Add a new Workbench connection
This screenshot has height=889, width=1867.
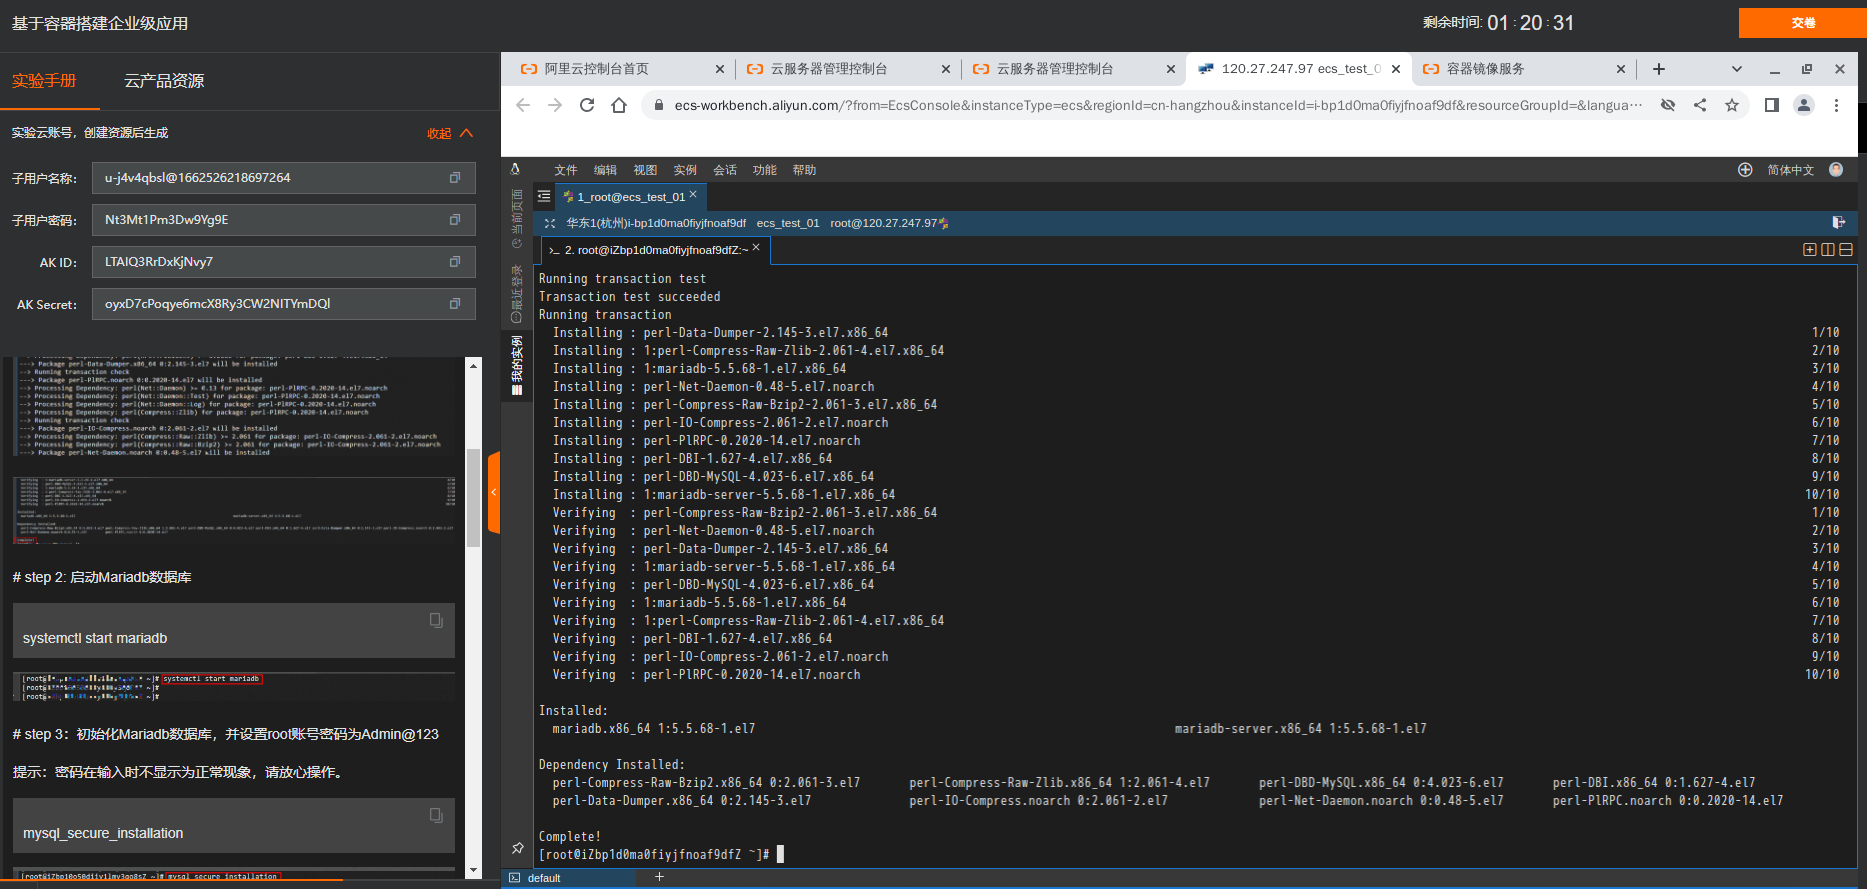pos(1745,170)
